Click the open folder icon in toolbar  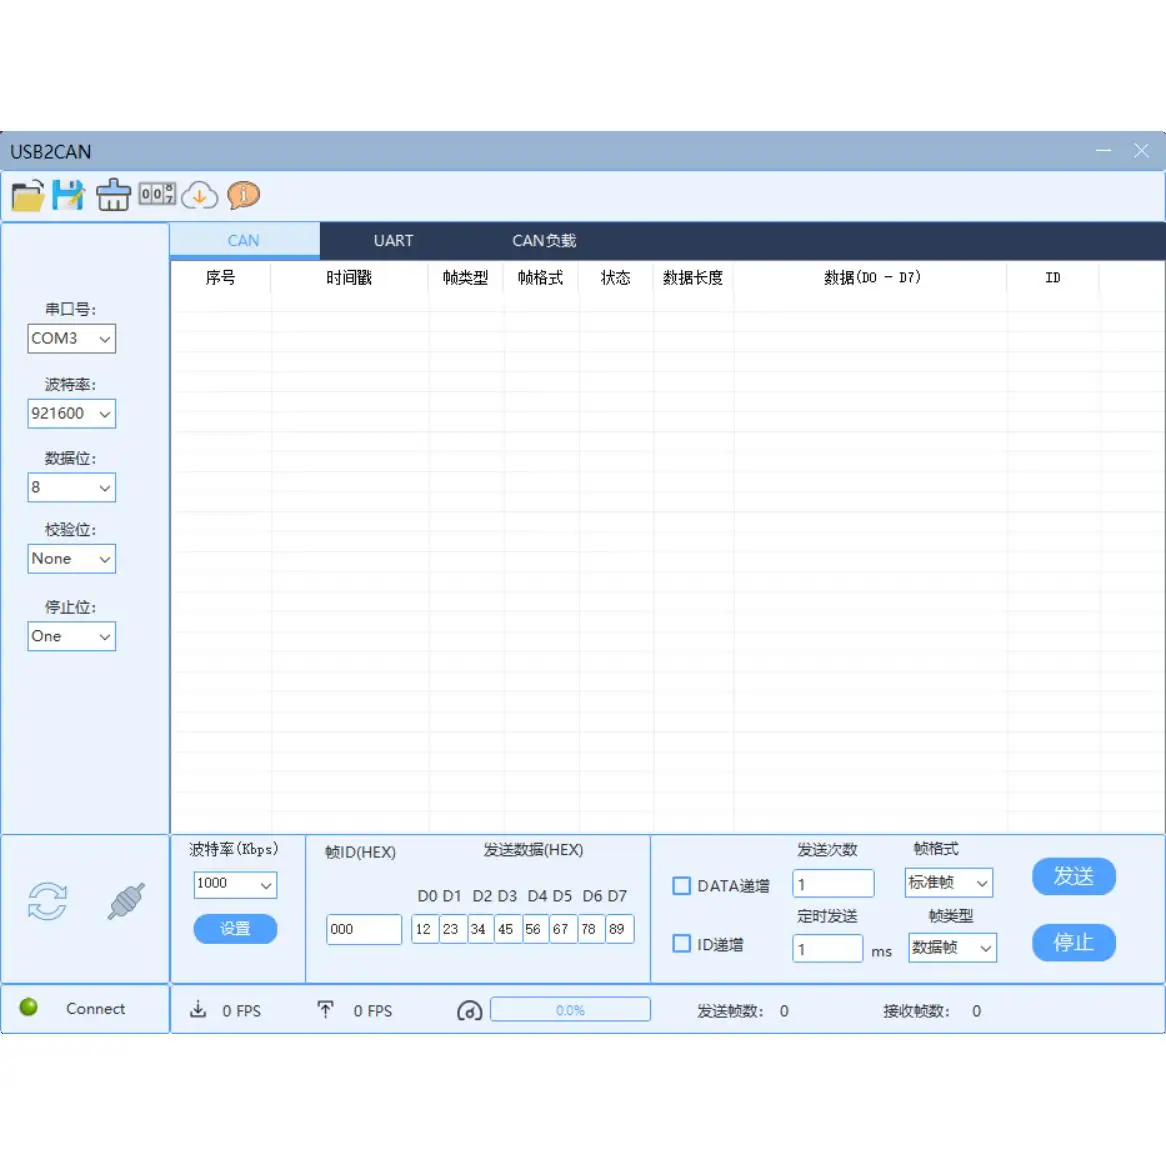[x=28, y=195]
